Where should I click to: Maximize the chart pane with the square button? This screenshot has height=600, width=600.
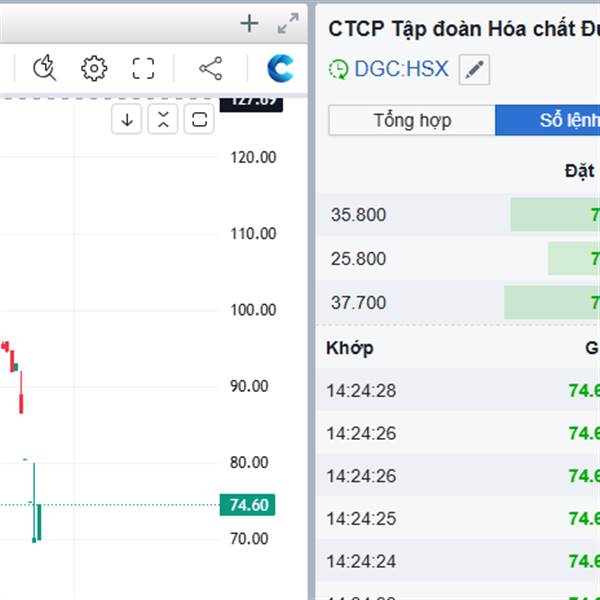tap(199, 120)
